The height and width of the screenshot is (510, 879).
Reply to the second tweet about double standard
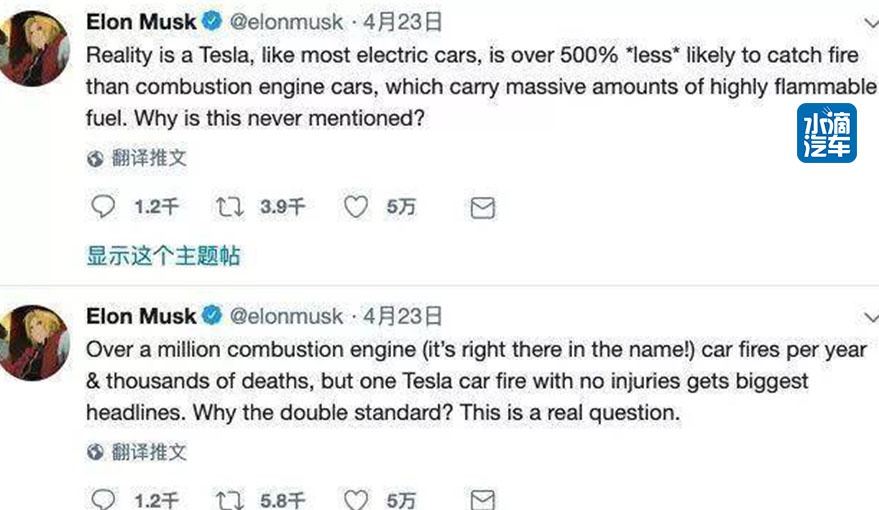[x=104, y=499]
